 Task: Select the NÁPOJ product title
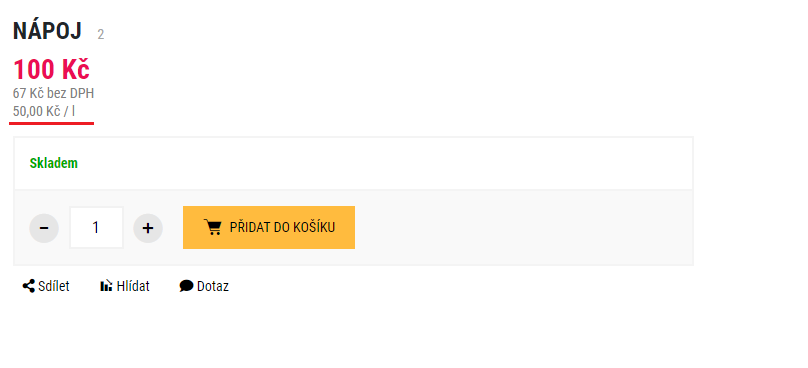click(x=47, y=32)
